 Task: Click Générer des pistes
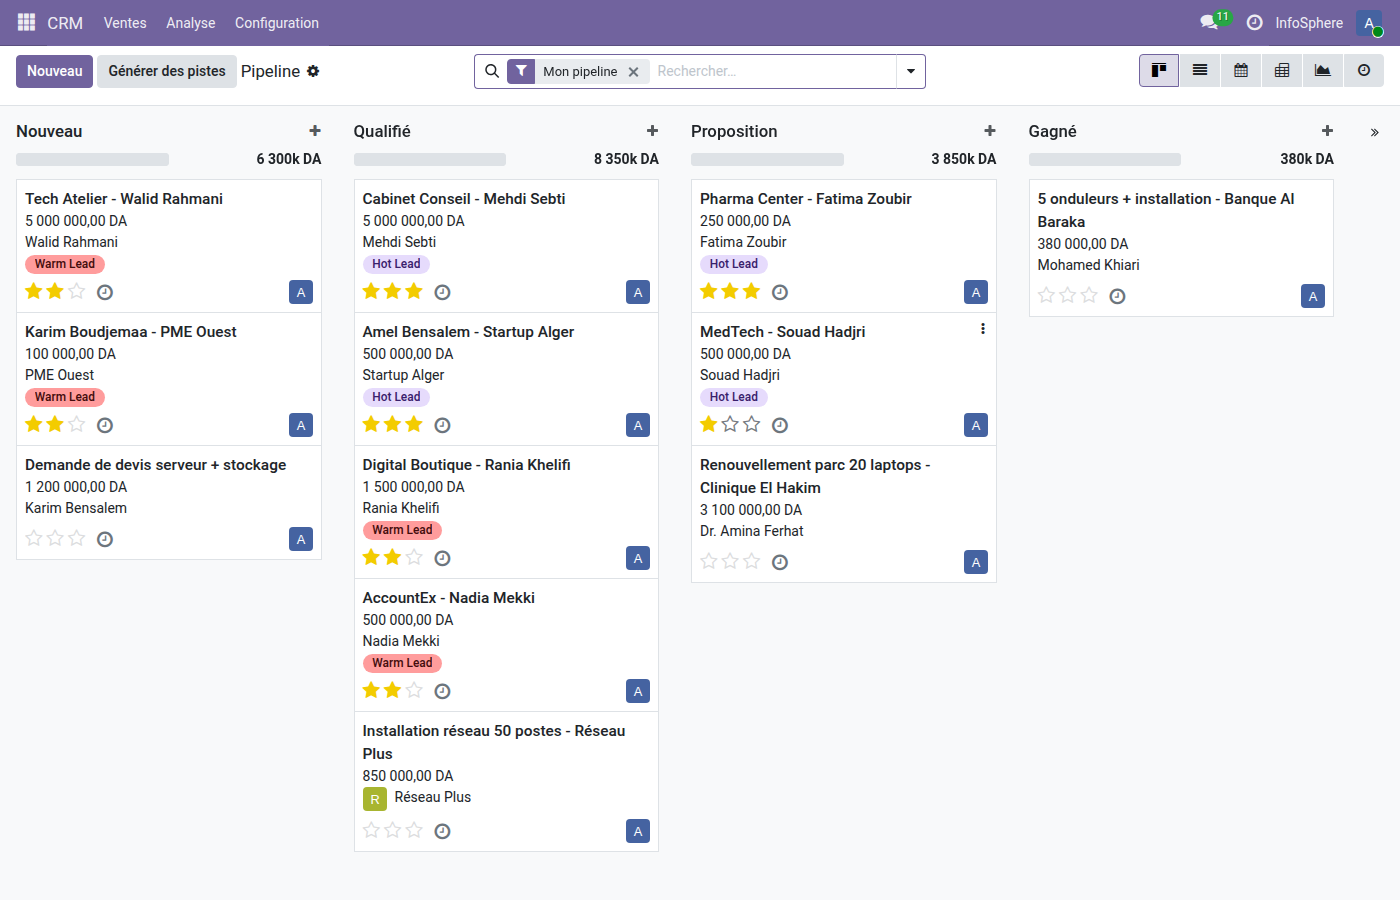tap(166, 71)
